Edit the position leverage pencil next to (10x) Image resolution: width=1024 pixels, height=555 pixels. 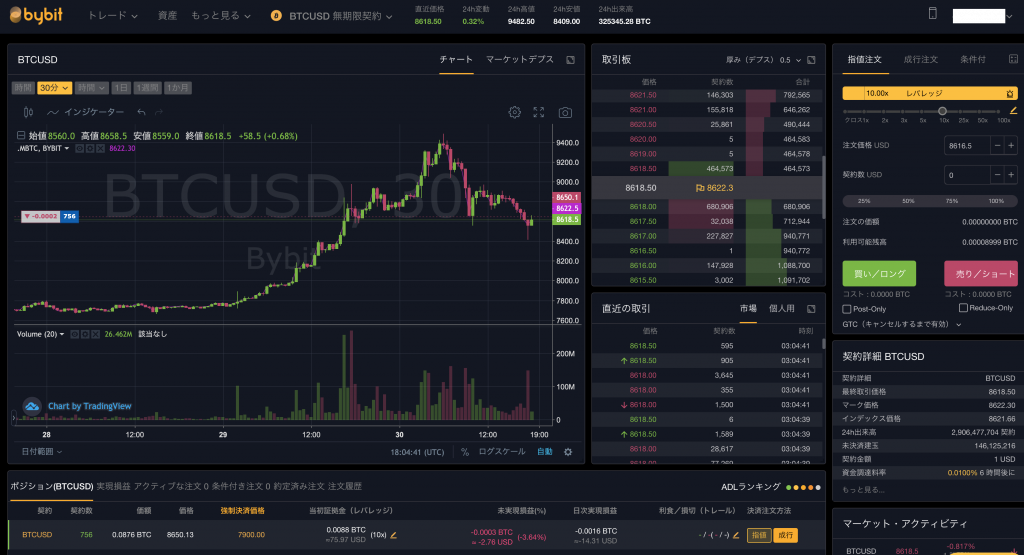click(393, 535)
